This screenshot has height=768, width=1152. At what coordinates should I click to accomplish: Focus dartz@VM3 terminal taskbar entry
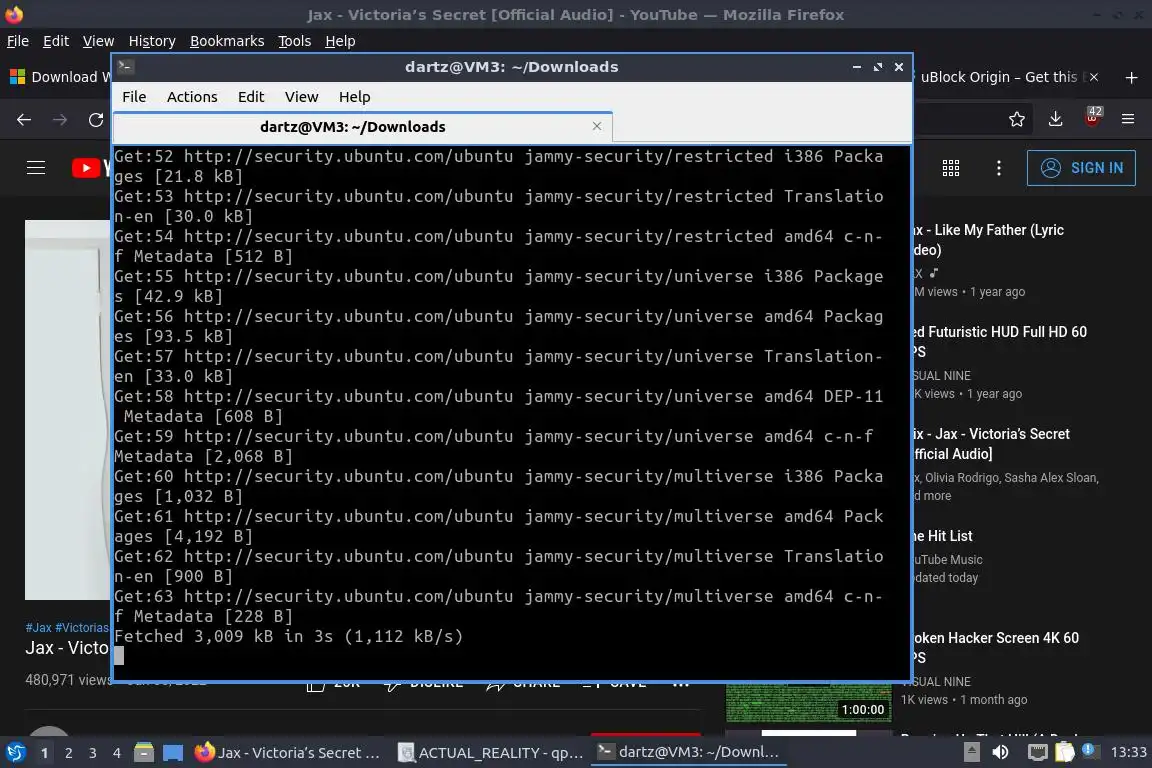tap(688, 753)
